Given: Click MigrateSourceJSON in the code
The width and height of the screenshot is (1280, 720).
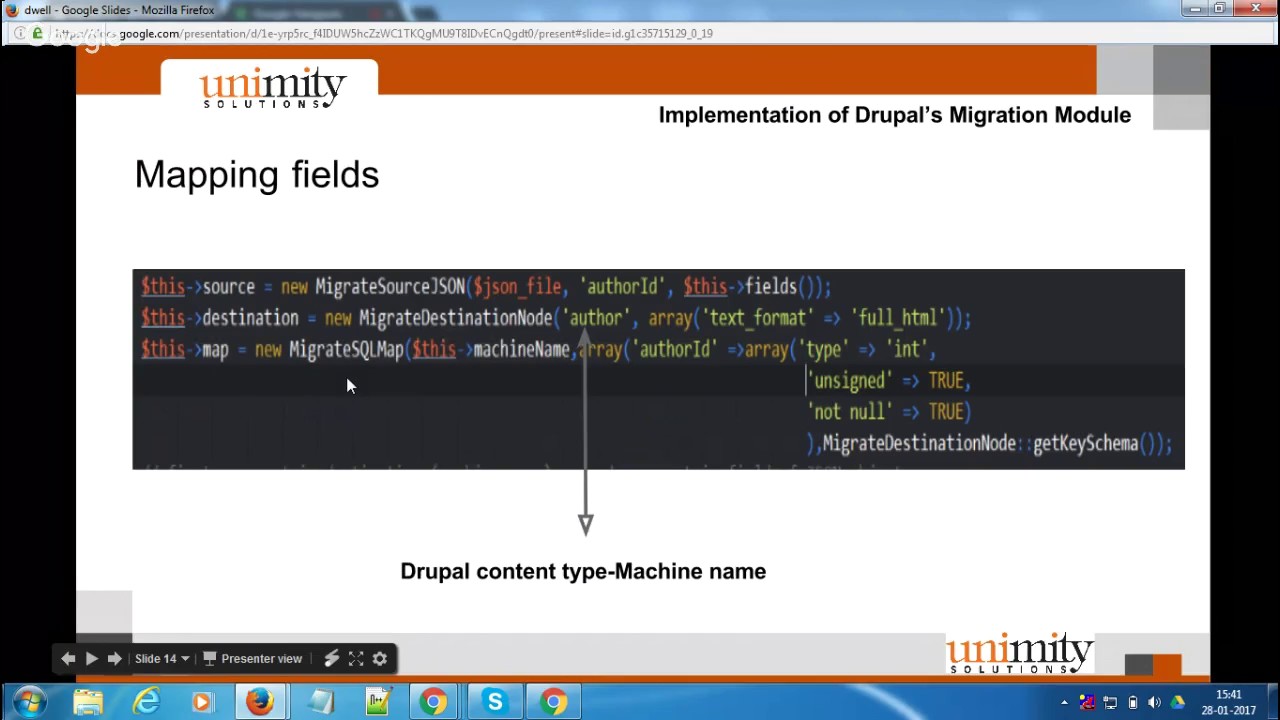Looking at the screenshot, I should pyautogui.click(x=390, y=287).
